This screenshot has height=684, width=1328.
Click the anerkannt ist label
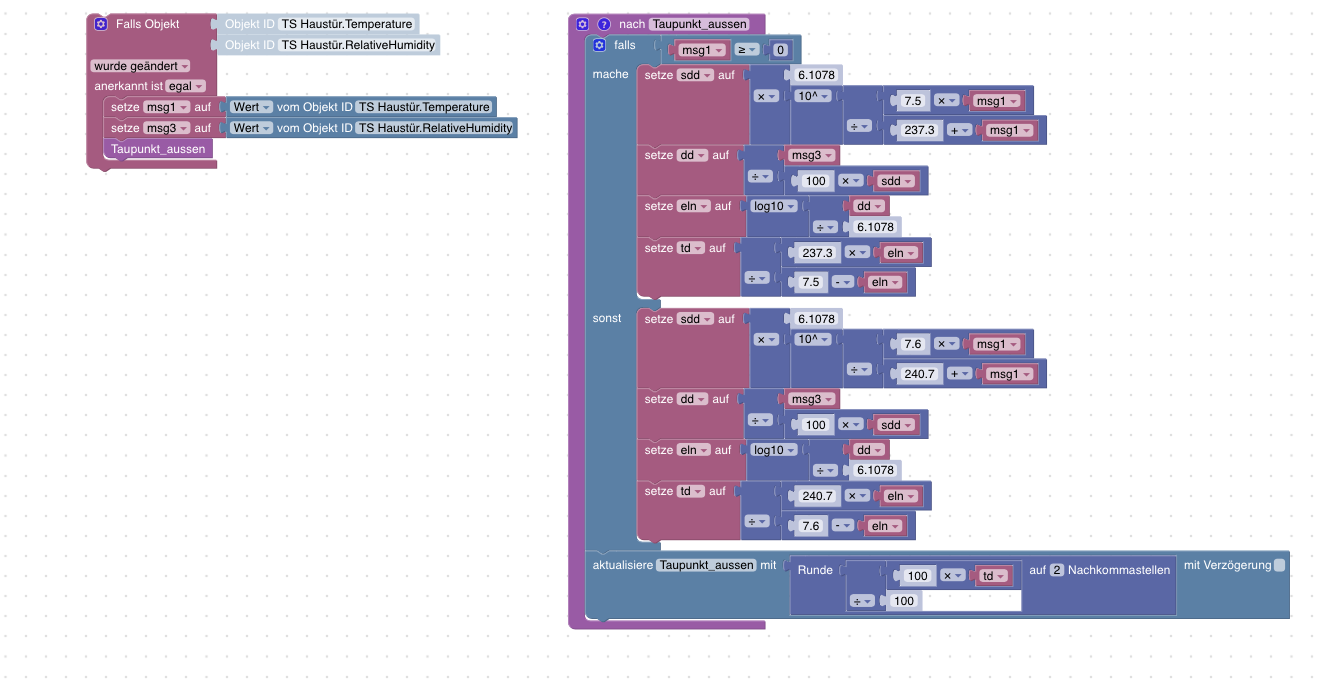128,86
